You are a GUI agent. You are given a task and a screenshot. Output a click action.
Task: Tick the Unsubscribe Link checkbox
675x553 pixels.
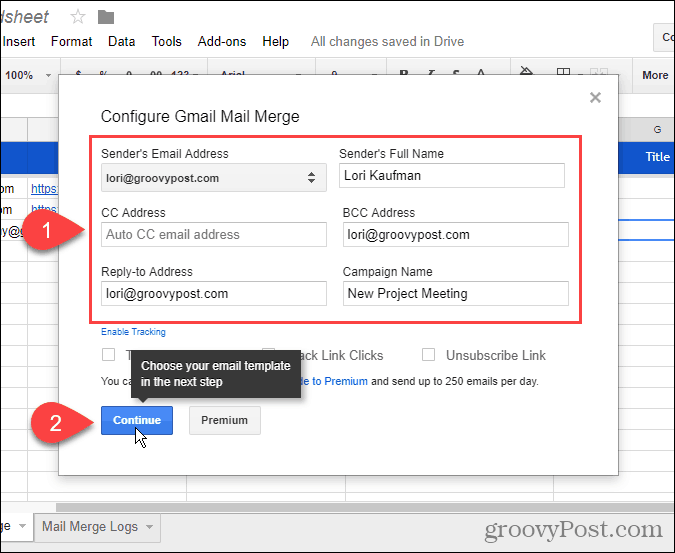click(428, 355)
